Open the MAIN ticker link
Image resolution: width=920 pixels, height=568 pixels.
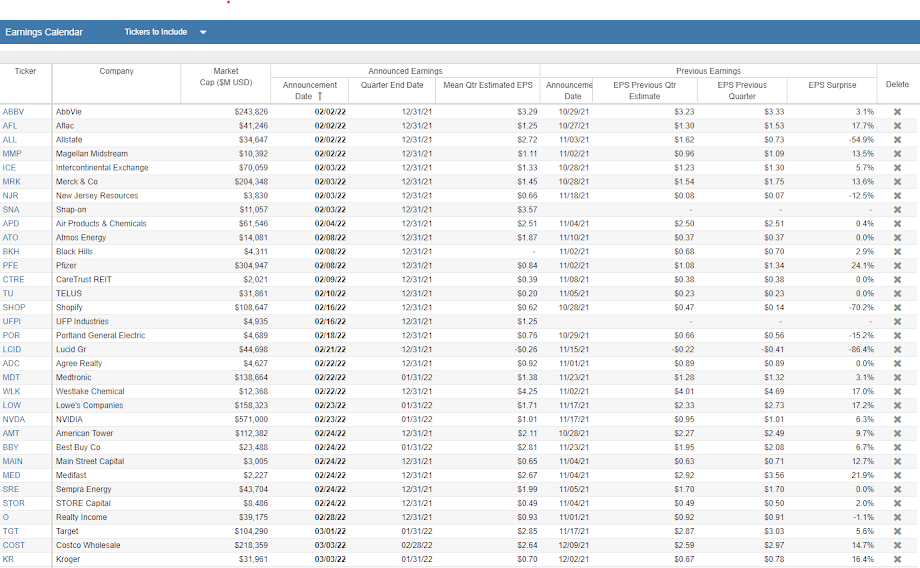coord(12,462)
